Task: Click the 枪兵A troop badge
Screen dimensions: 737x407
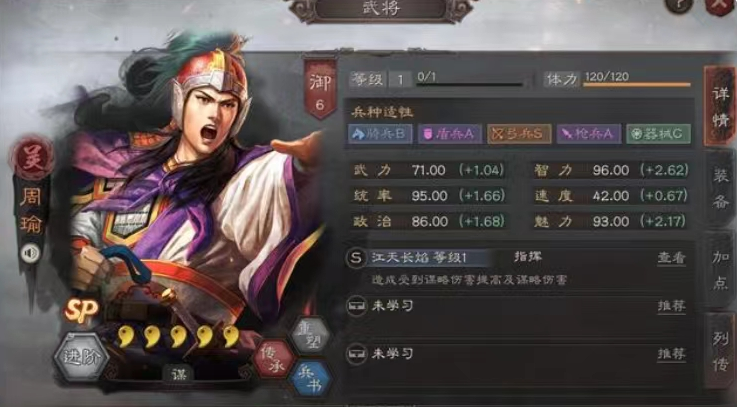Action: 589,134
